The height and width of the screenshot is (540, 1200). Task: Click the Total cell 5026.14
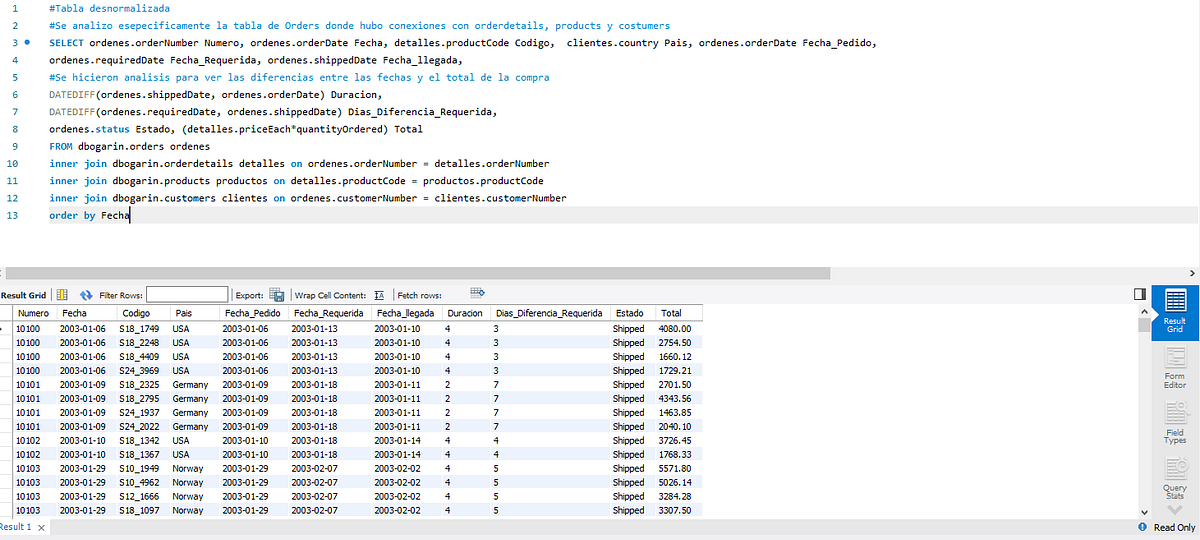680,482
